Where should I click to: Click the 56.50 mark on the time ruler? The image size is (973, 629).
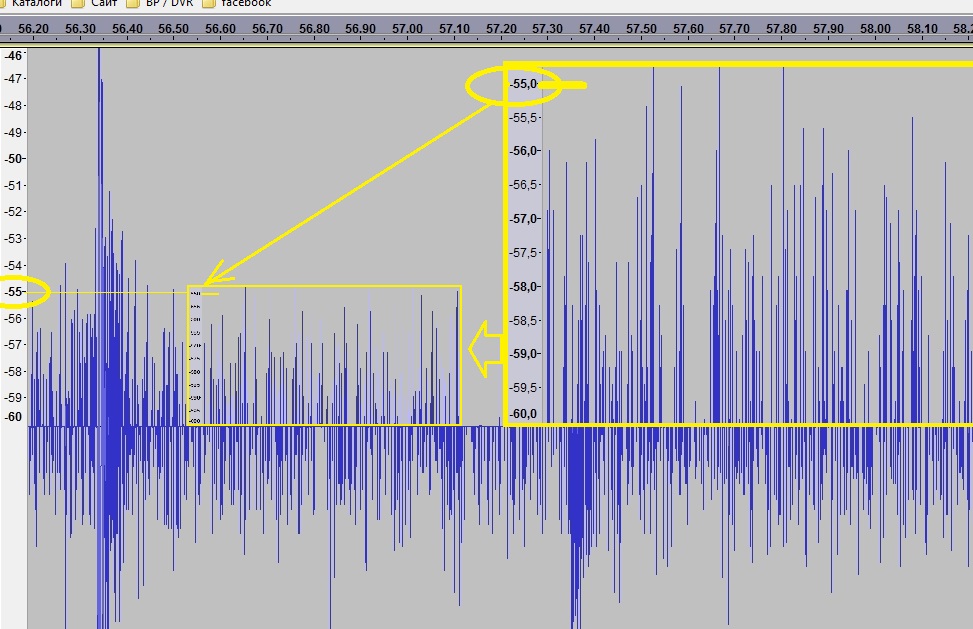click(173, 29)
